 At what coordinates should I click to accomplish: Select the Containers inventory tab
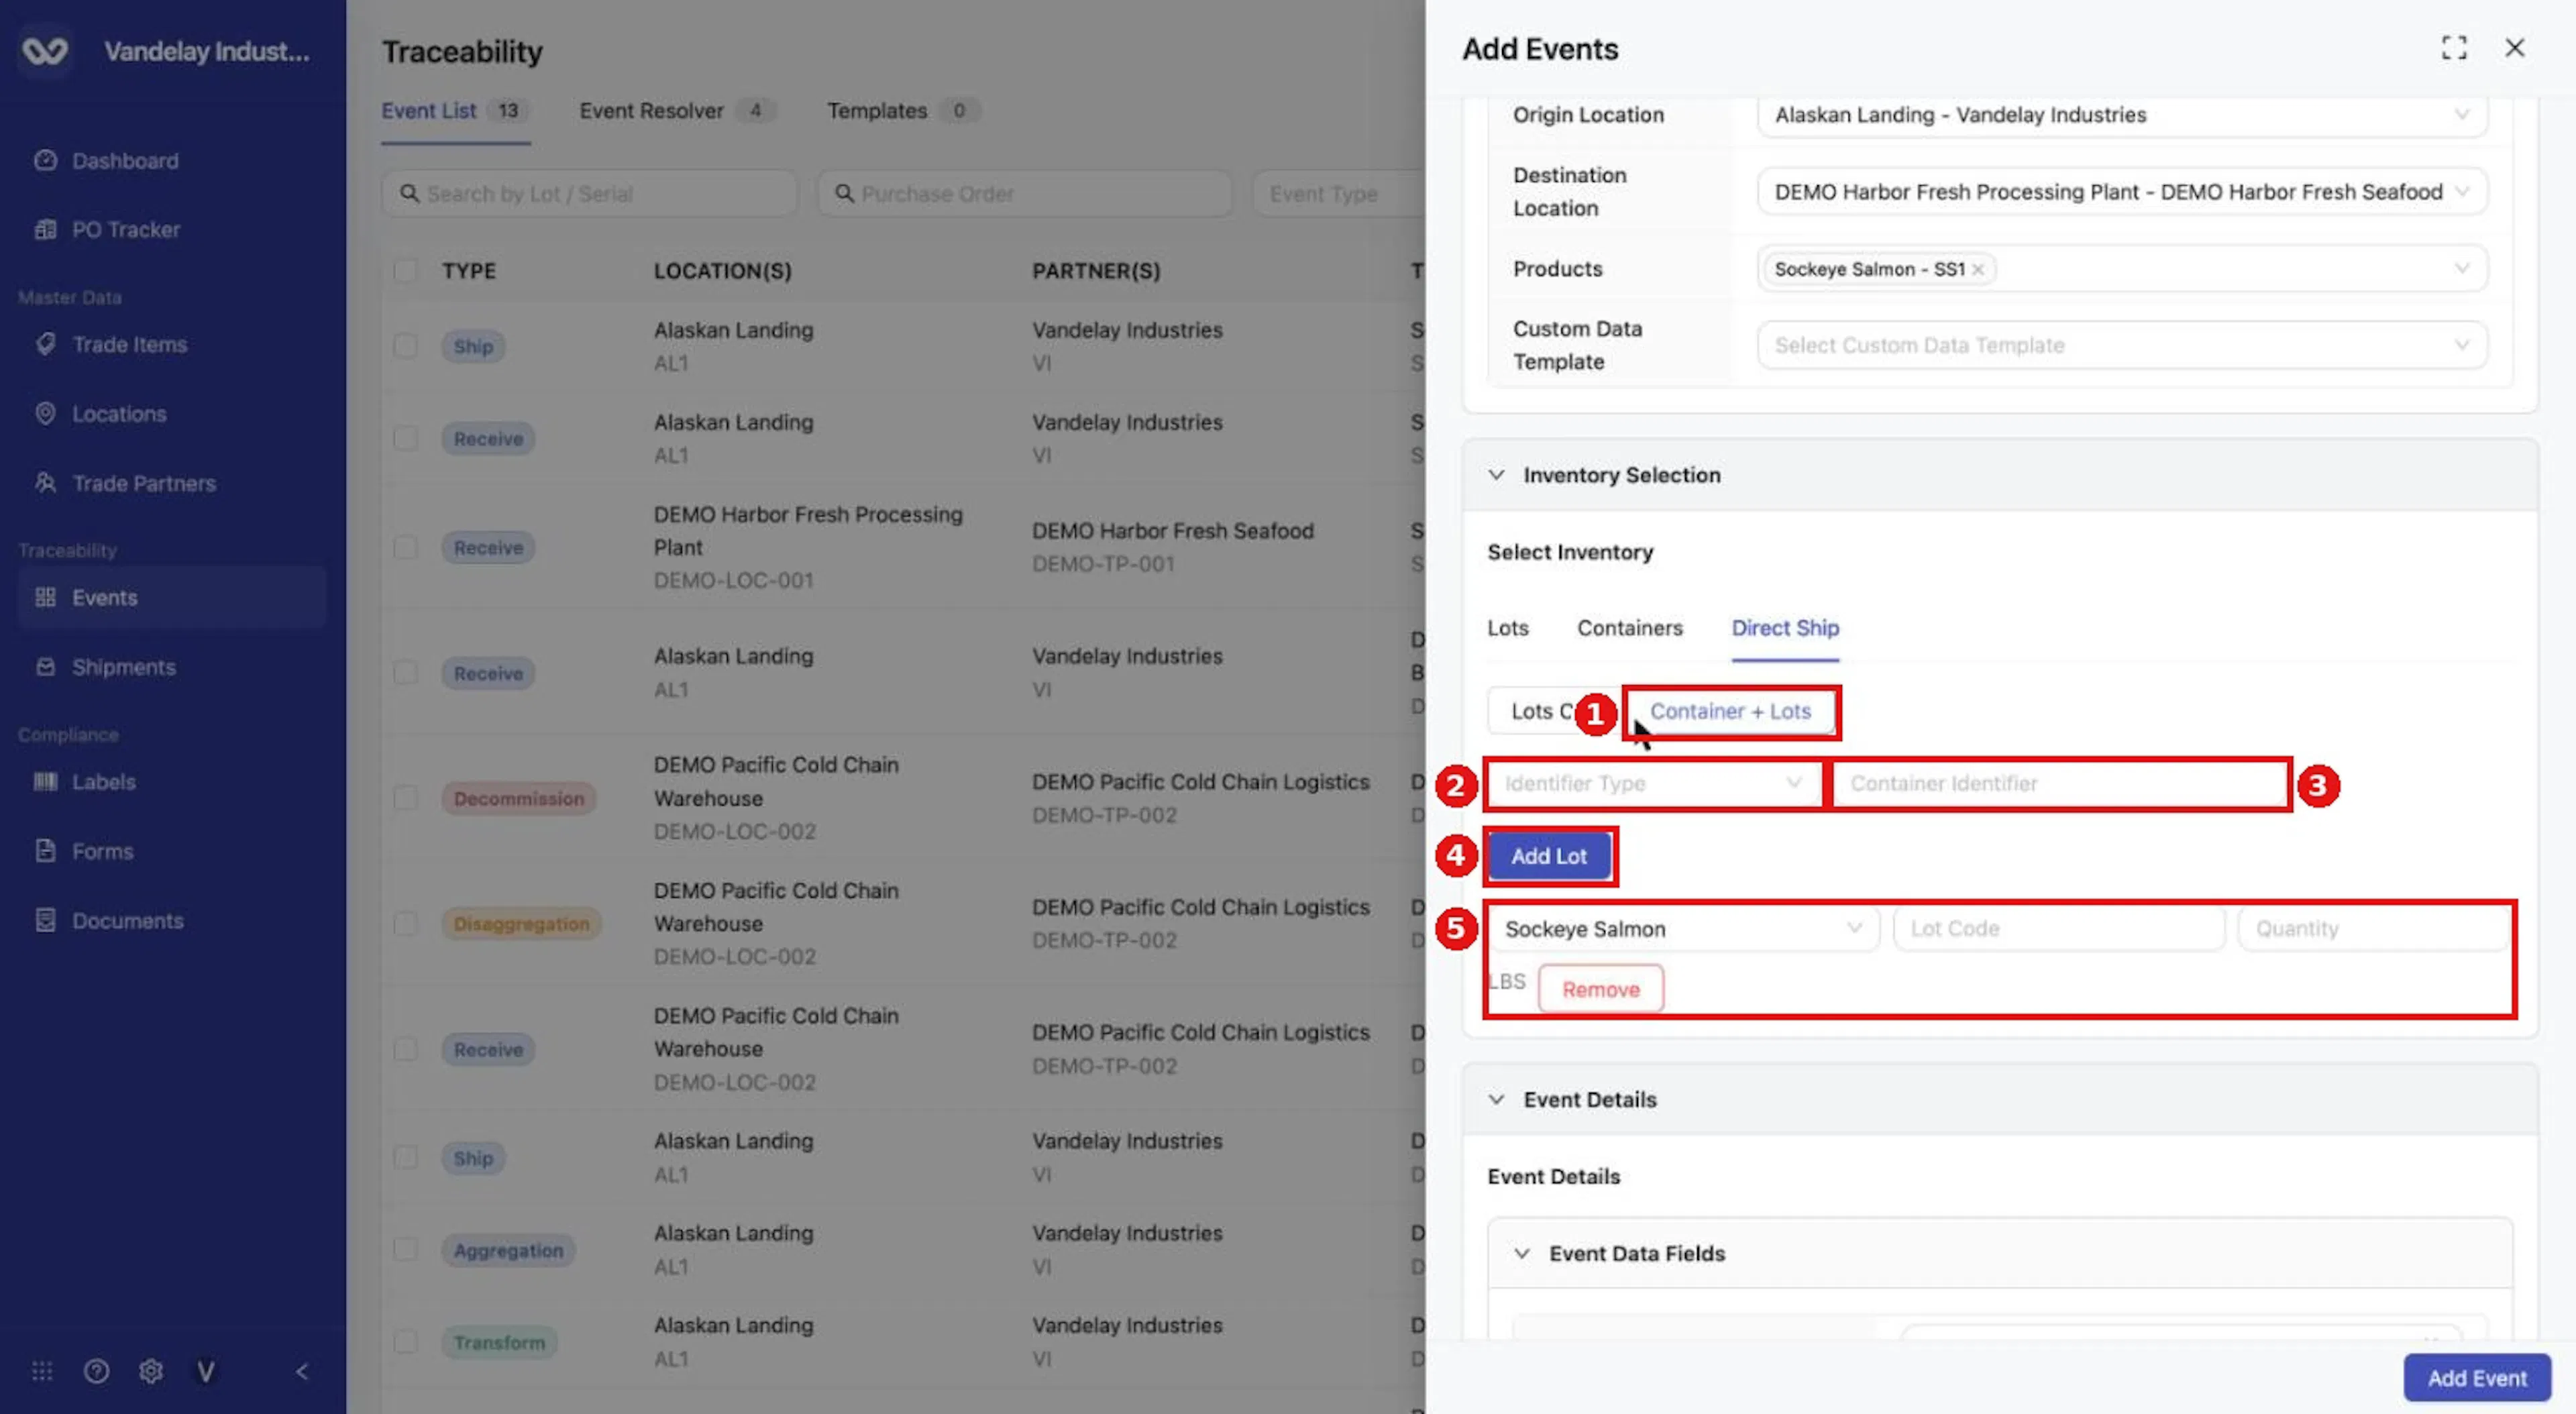click(x=1630, y=628)
